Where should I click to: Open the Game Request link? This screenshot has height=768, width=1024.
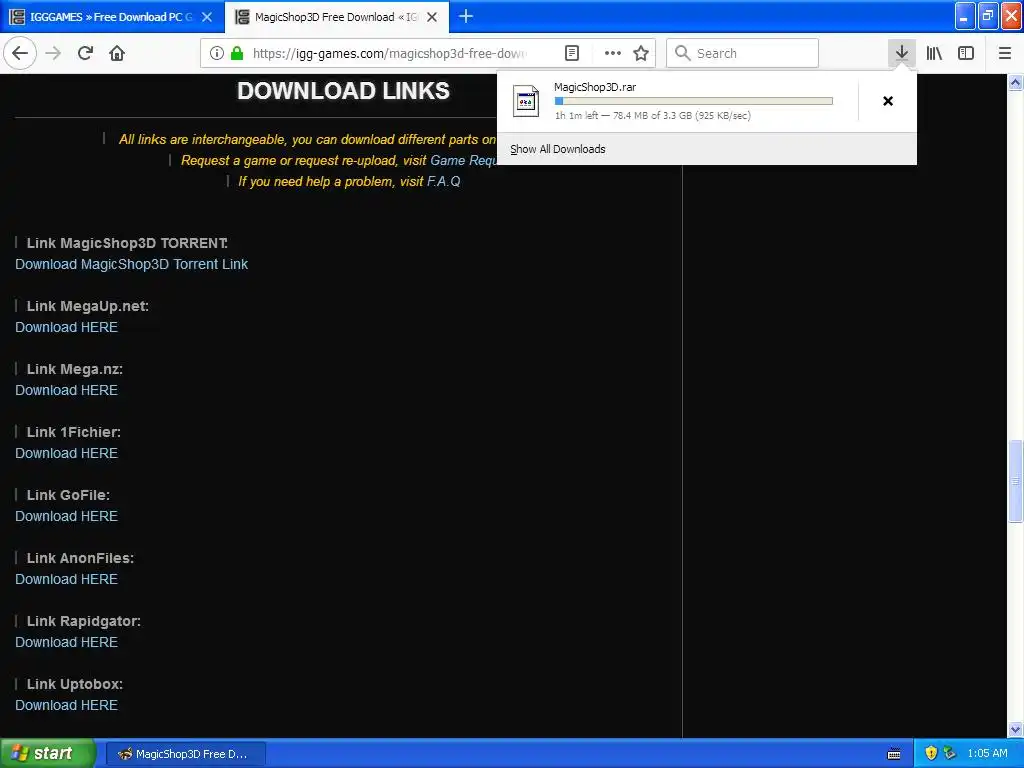pyautogui.click(x=463, y=161)
